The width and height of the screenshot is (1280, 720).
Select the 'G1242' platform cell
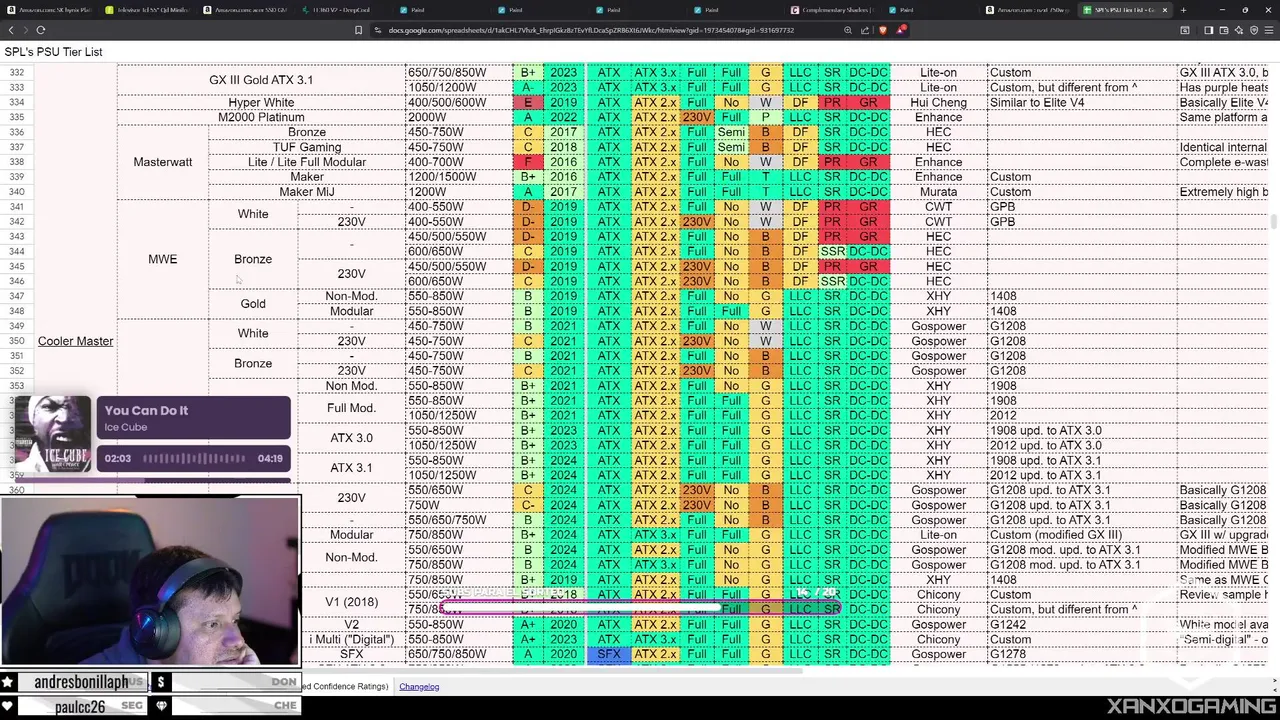1082,624
